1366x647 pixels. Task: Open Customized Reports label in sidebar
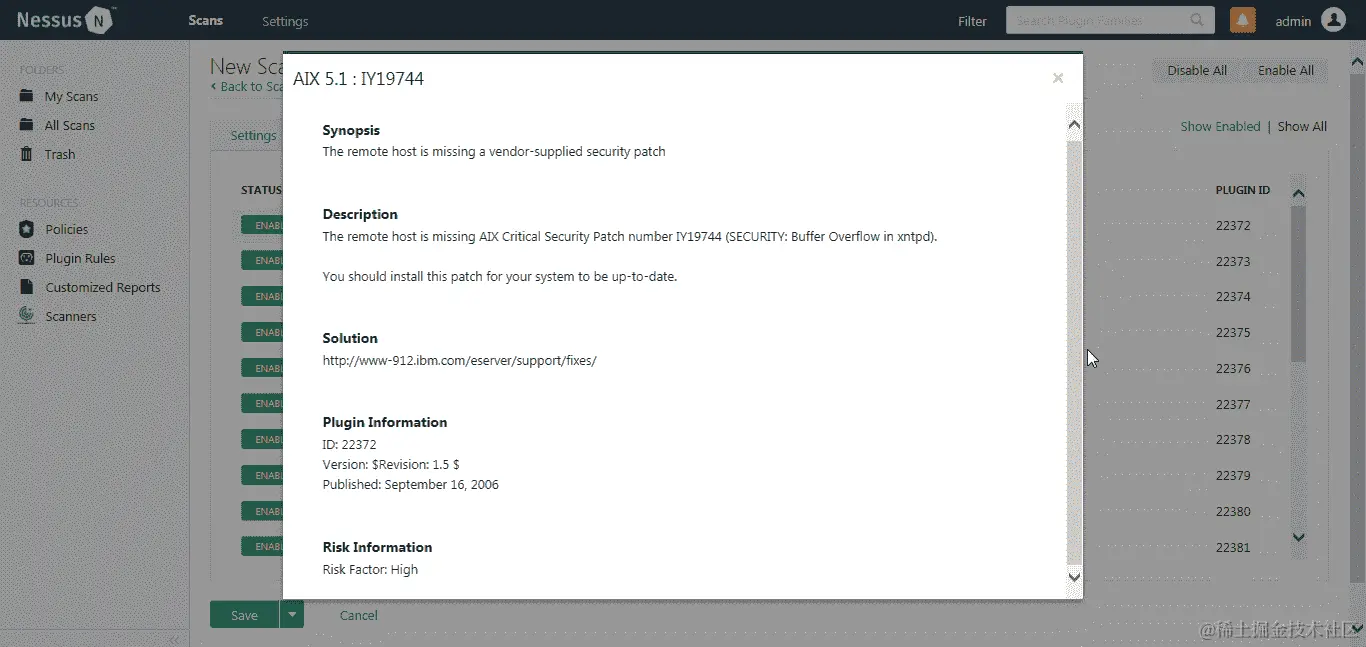pos(103,288)
